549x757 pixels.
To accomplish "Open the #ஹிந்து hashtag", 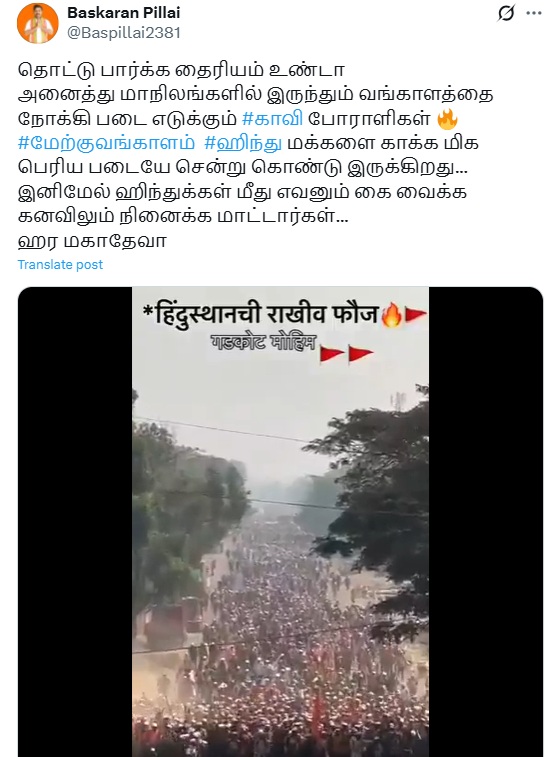I will tap(243, 143).
